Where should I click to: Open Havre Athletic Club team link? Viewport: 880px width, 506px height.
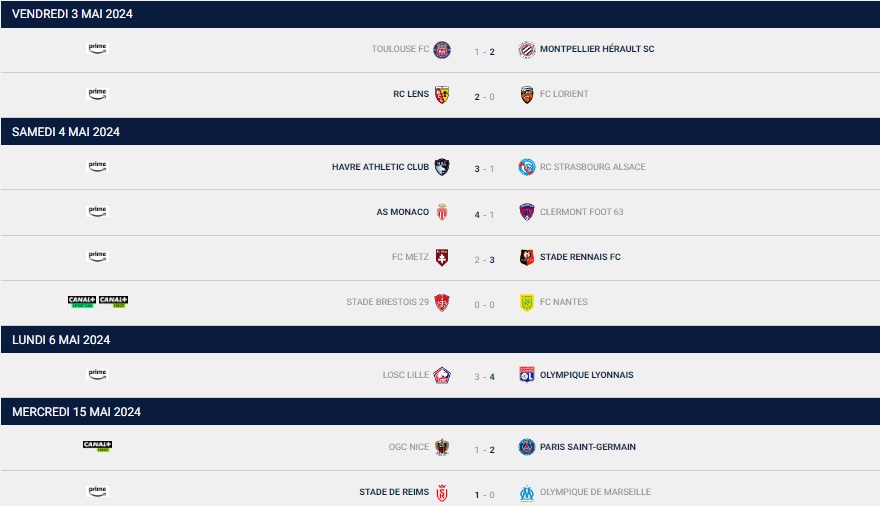coord(380,167)
